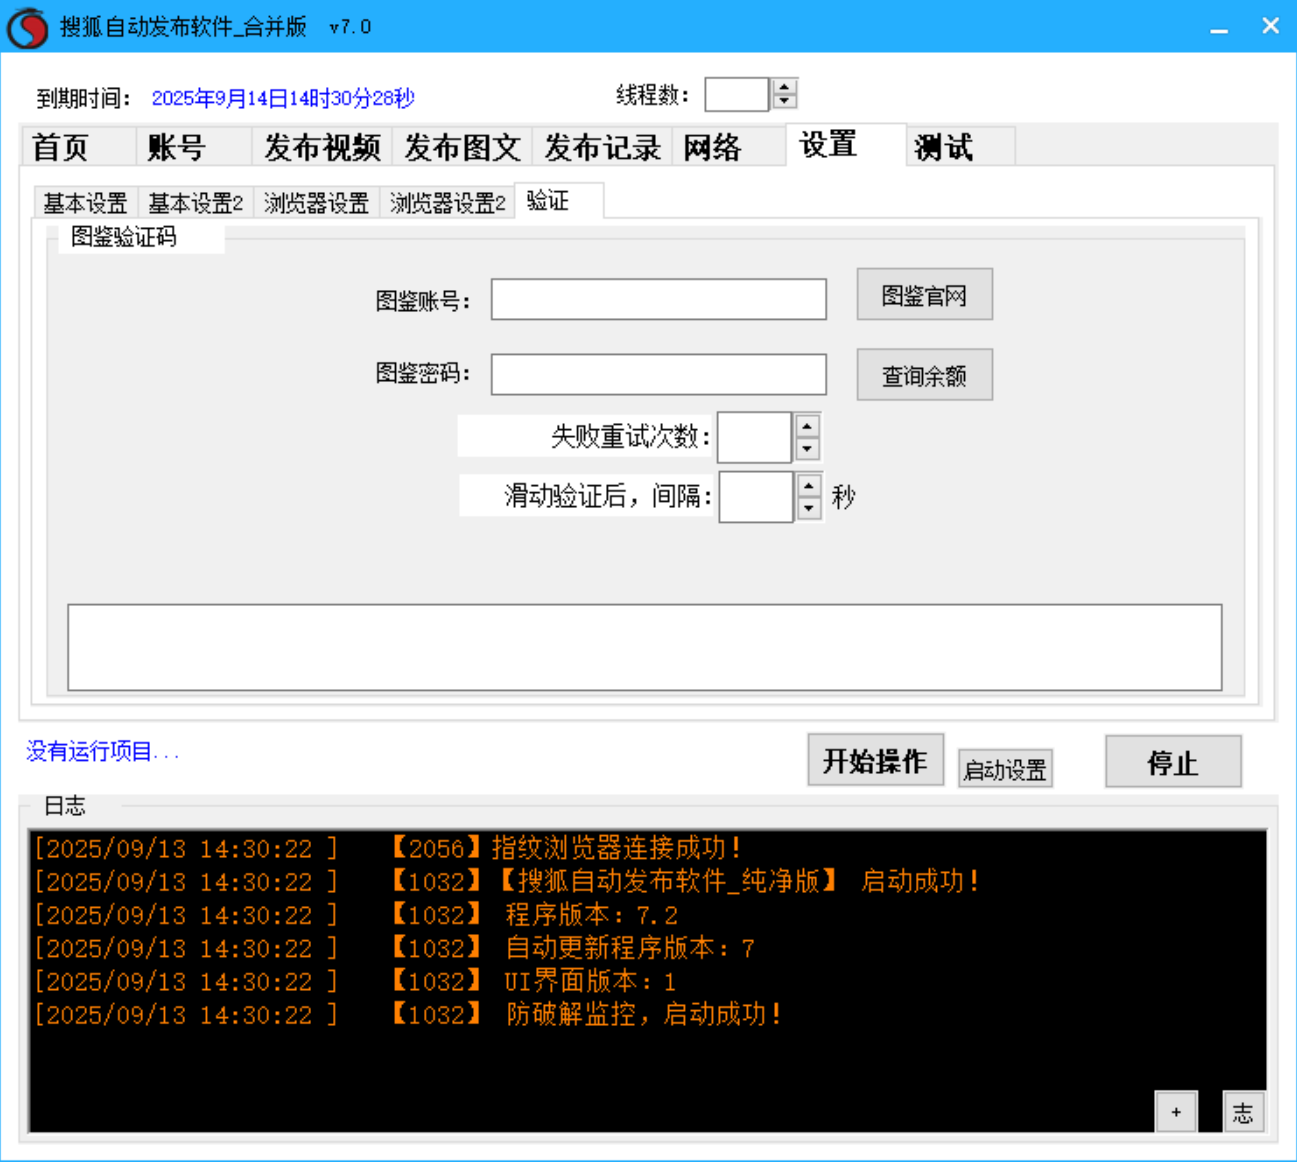The image size is (1297, 1162).
Task: Click the 查询余额 button
Action: (x=923, y=374)
